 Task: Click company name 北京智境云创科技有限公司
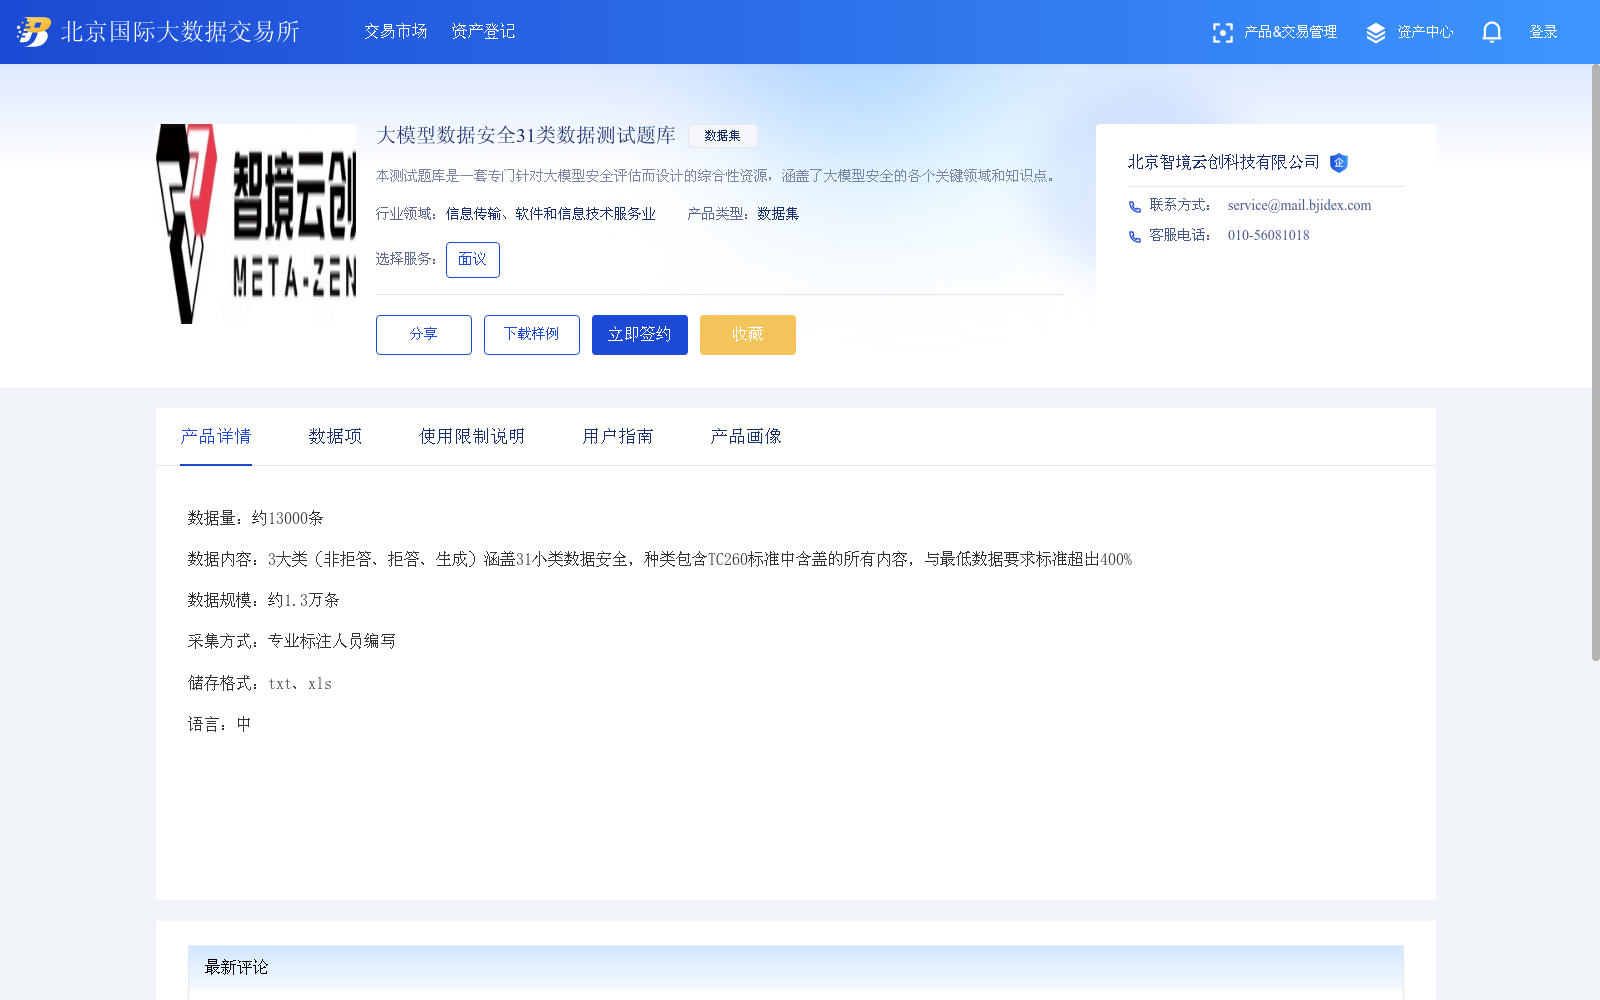pyautogui.click(x=1224, y=162)
